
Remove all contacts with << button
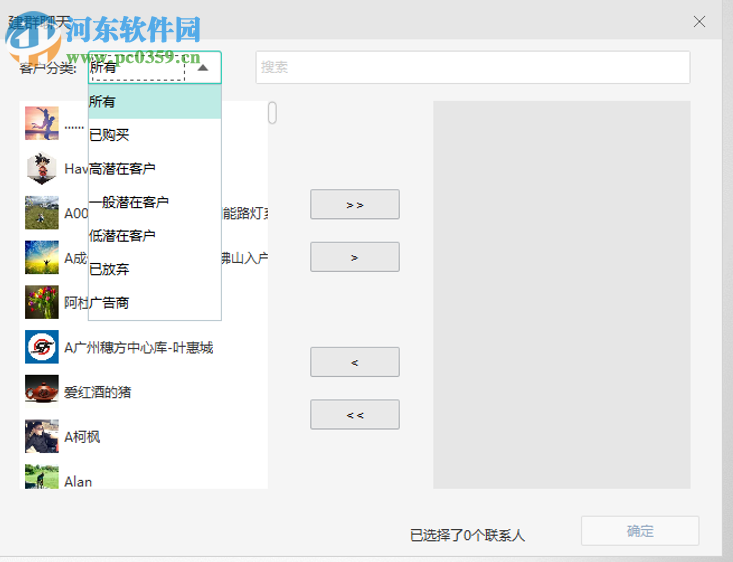tap(355, 414)
